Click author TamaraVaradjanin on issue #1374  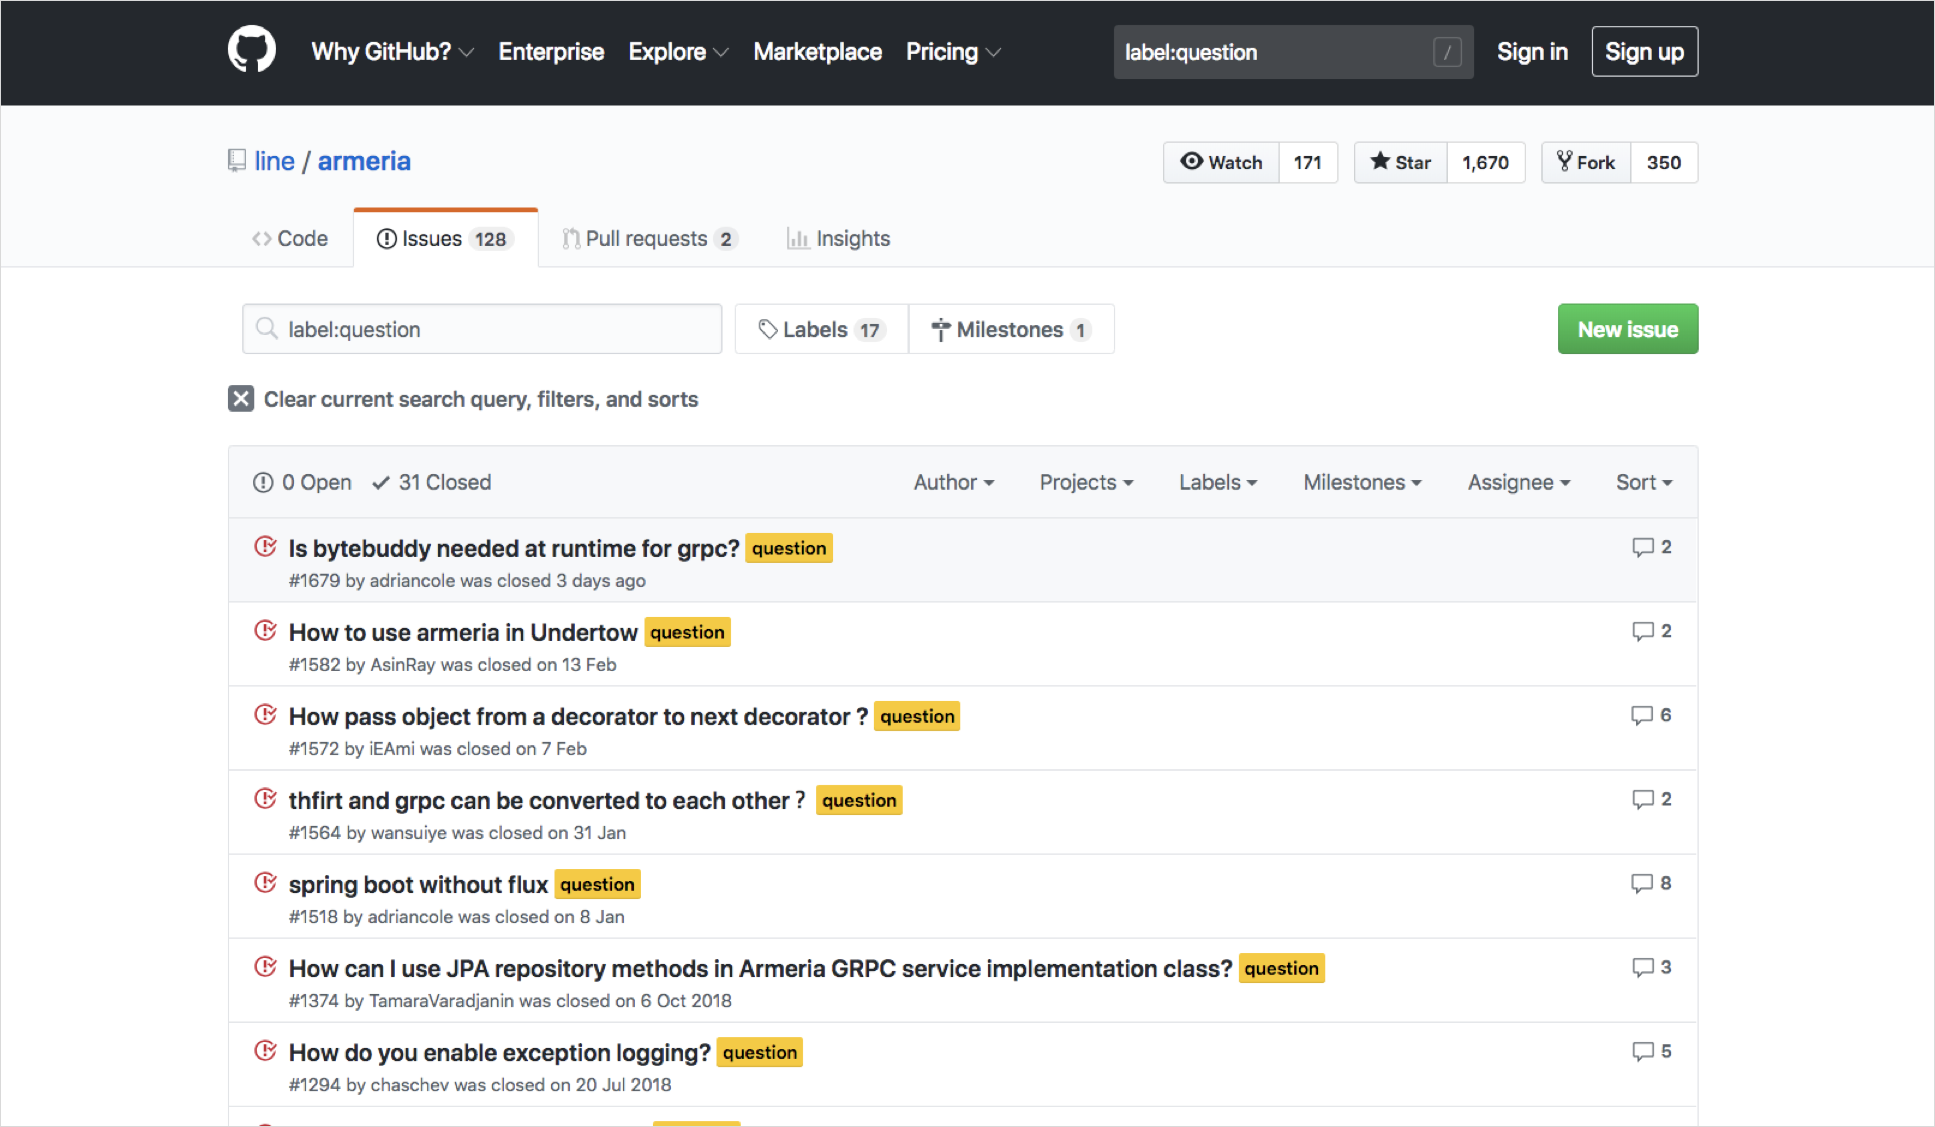tap(441, 1000)
